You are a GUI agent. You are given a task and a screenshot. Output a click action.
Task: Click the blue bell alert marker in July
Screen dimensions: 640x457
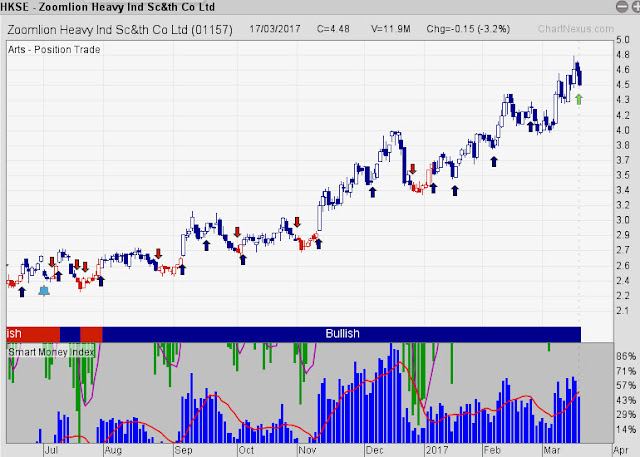44,291
